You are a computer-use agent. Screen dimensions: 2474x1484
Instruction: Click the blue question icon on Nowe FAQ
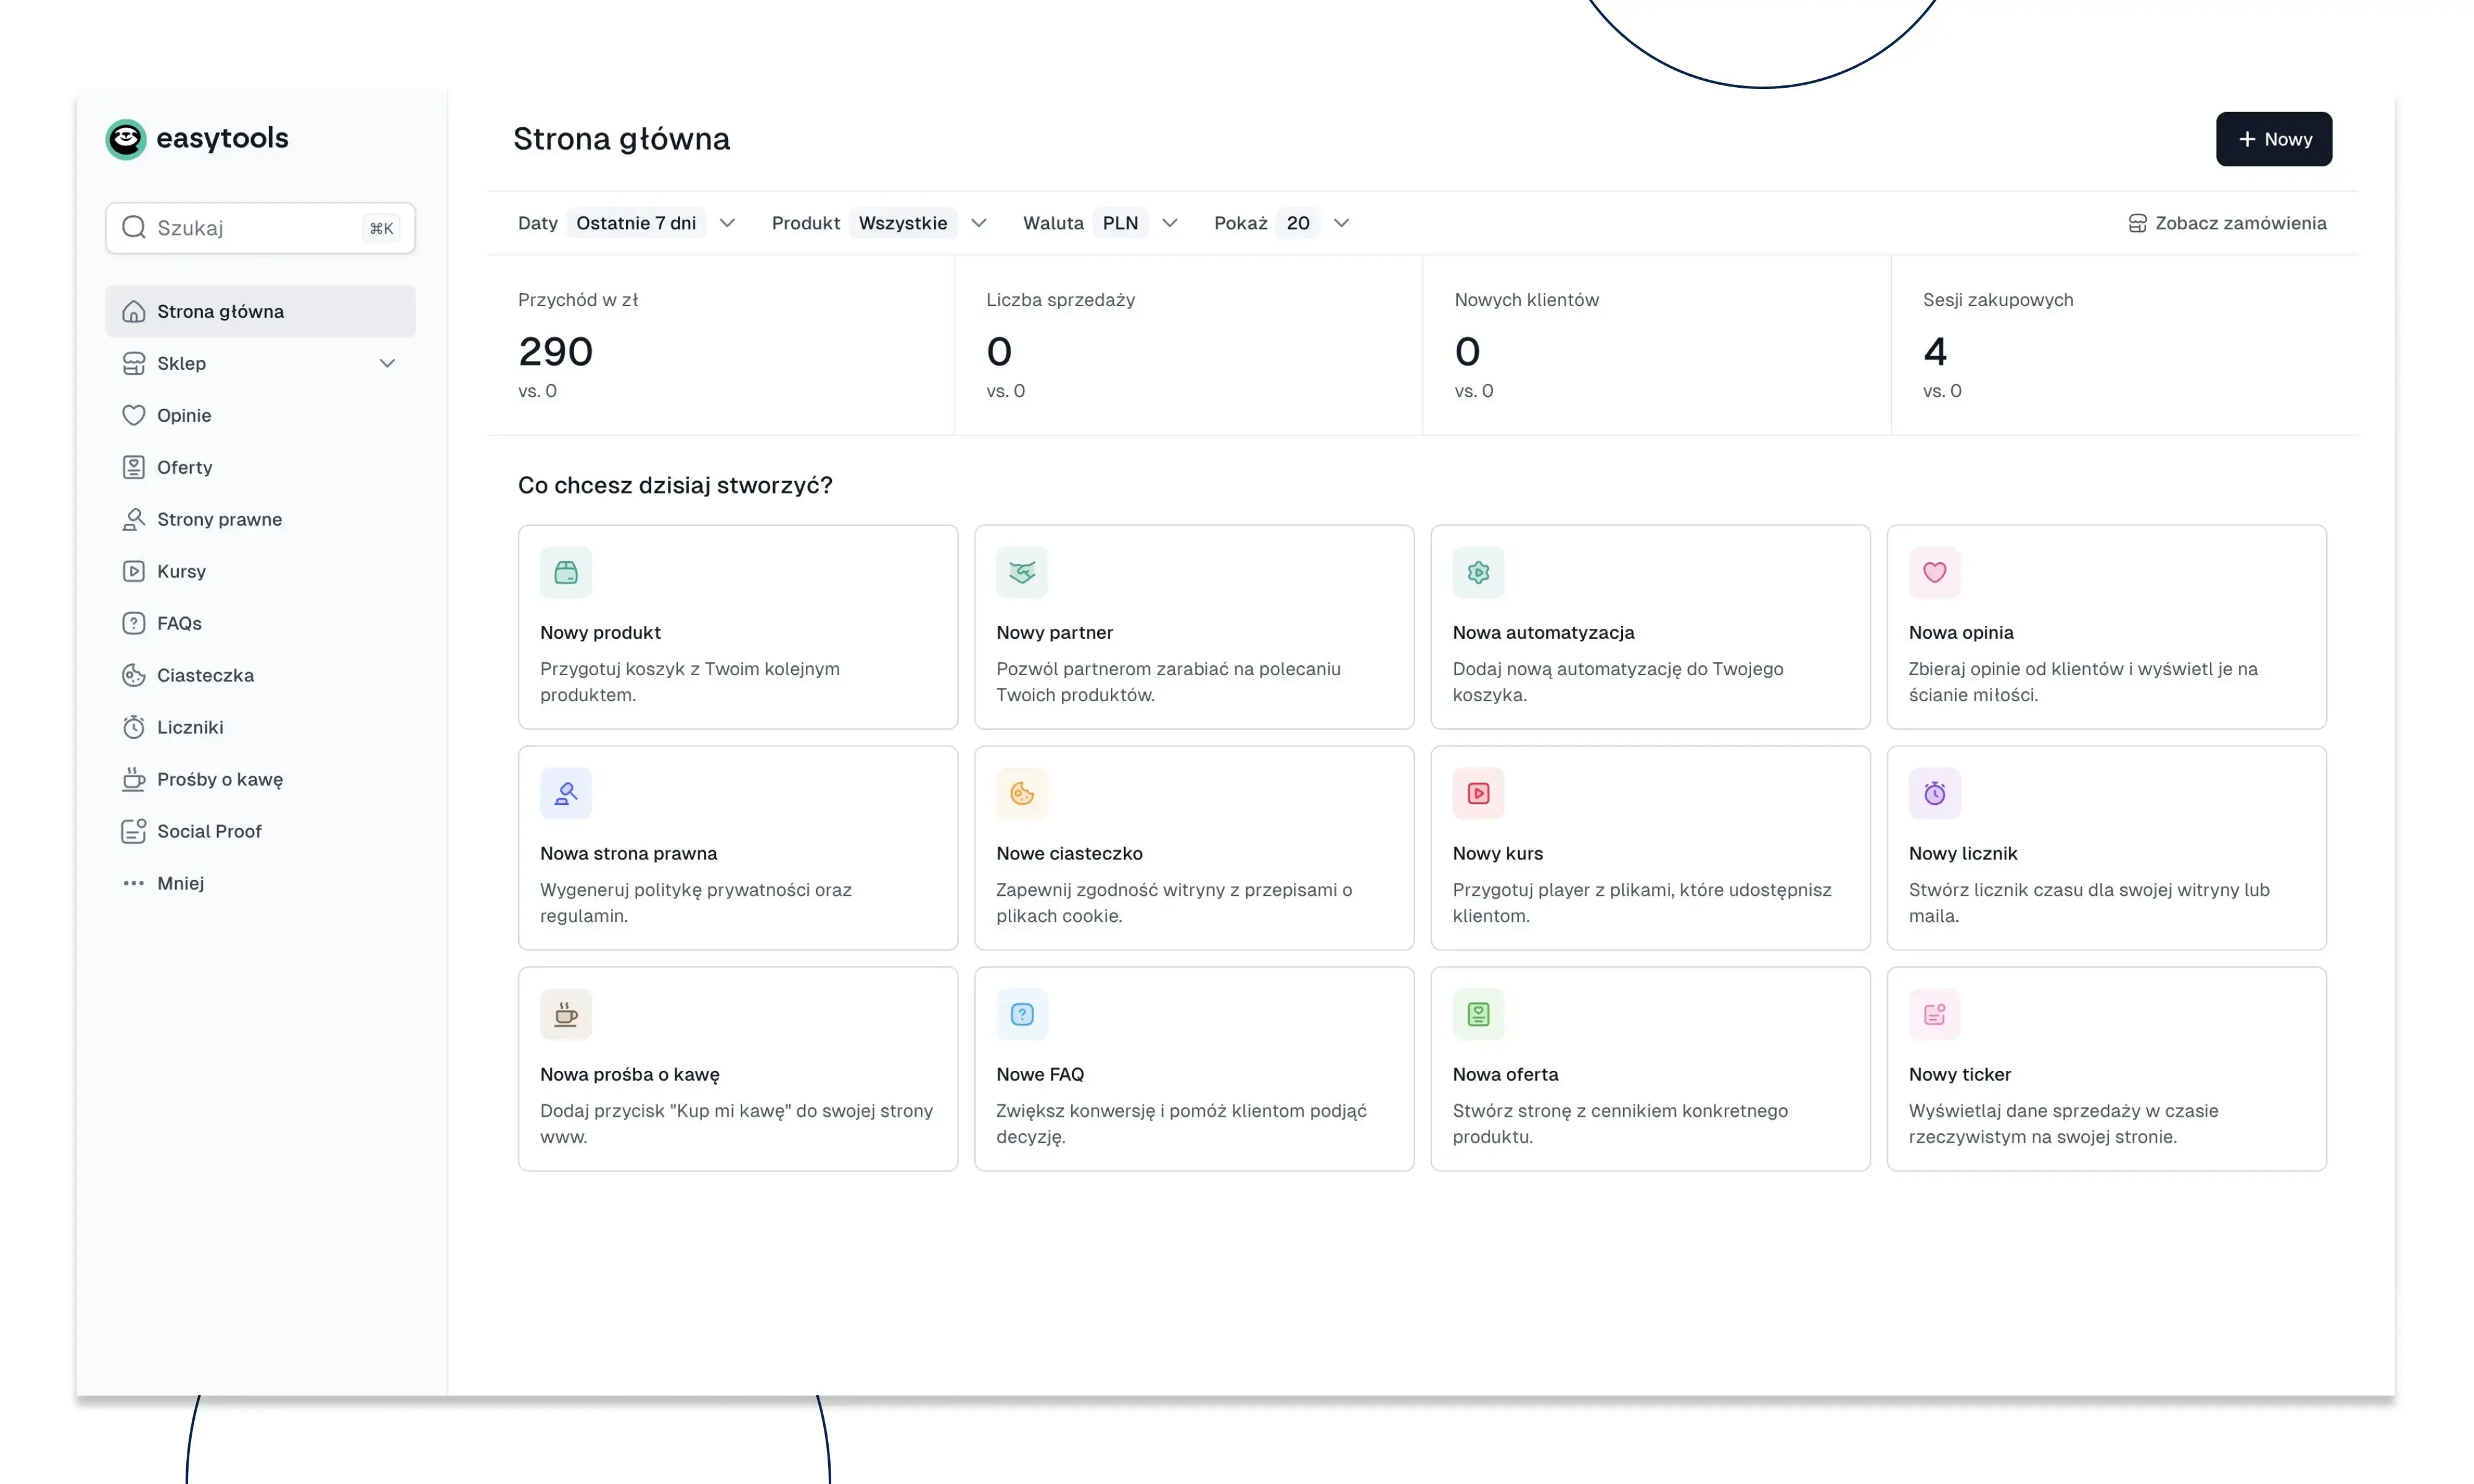click(1021, 1014)
